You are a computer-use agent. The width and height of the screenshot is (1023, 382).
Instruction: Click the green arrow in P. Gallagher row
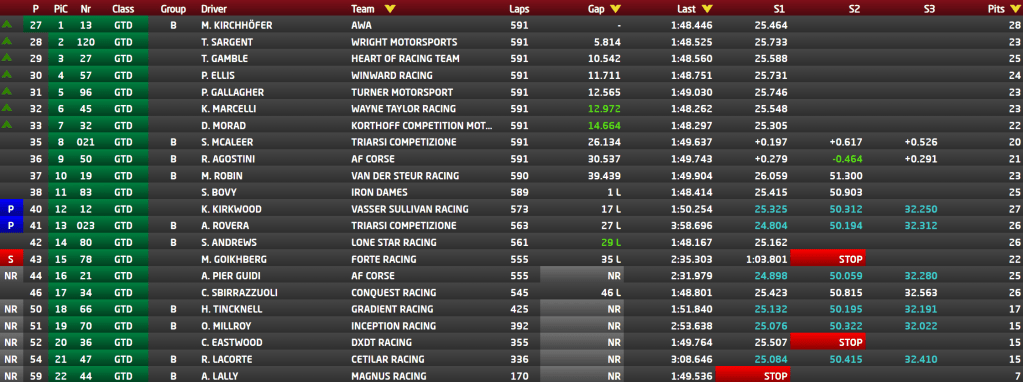point(8,91)
